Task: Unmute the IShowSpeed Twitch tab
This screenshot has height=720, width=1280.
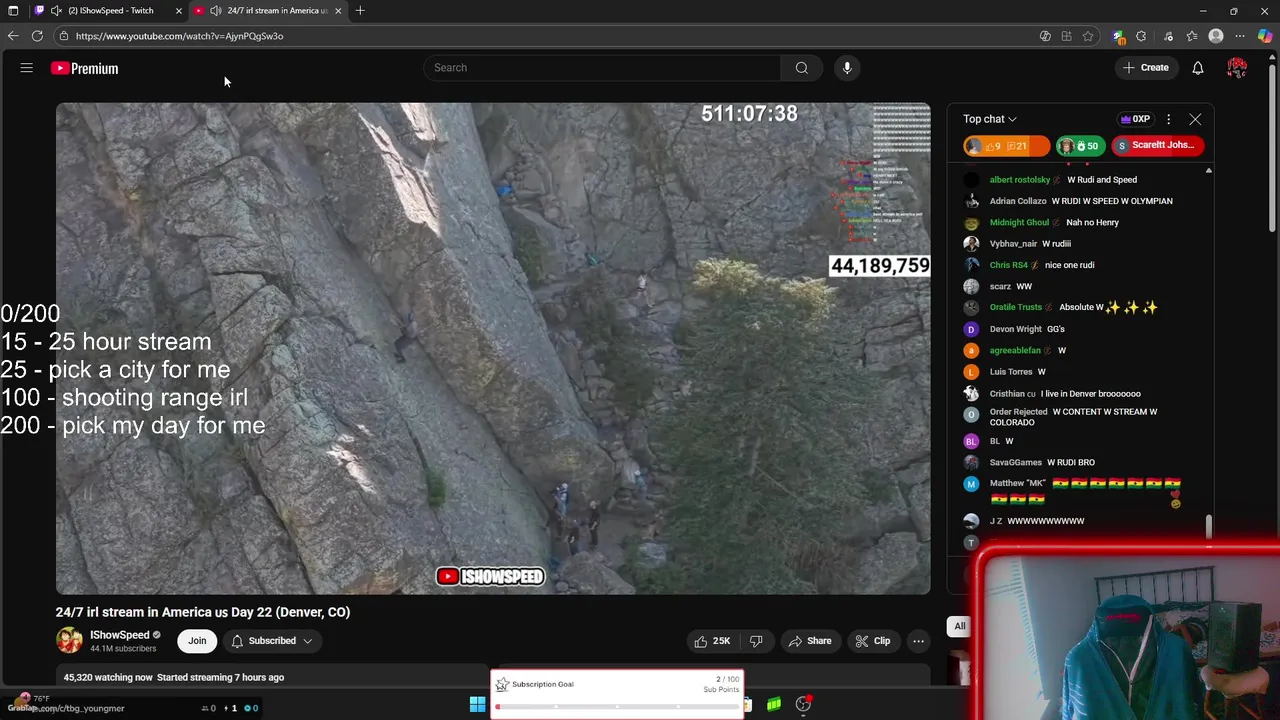Action: point(56,10)
